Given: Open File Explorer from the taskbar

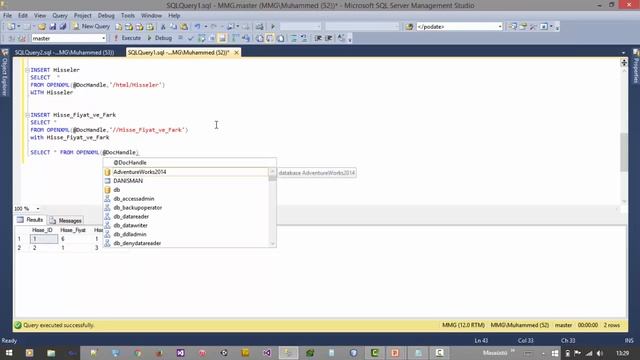Looking at the screenshot, I should [x=51, y=353].
